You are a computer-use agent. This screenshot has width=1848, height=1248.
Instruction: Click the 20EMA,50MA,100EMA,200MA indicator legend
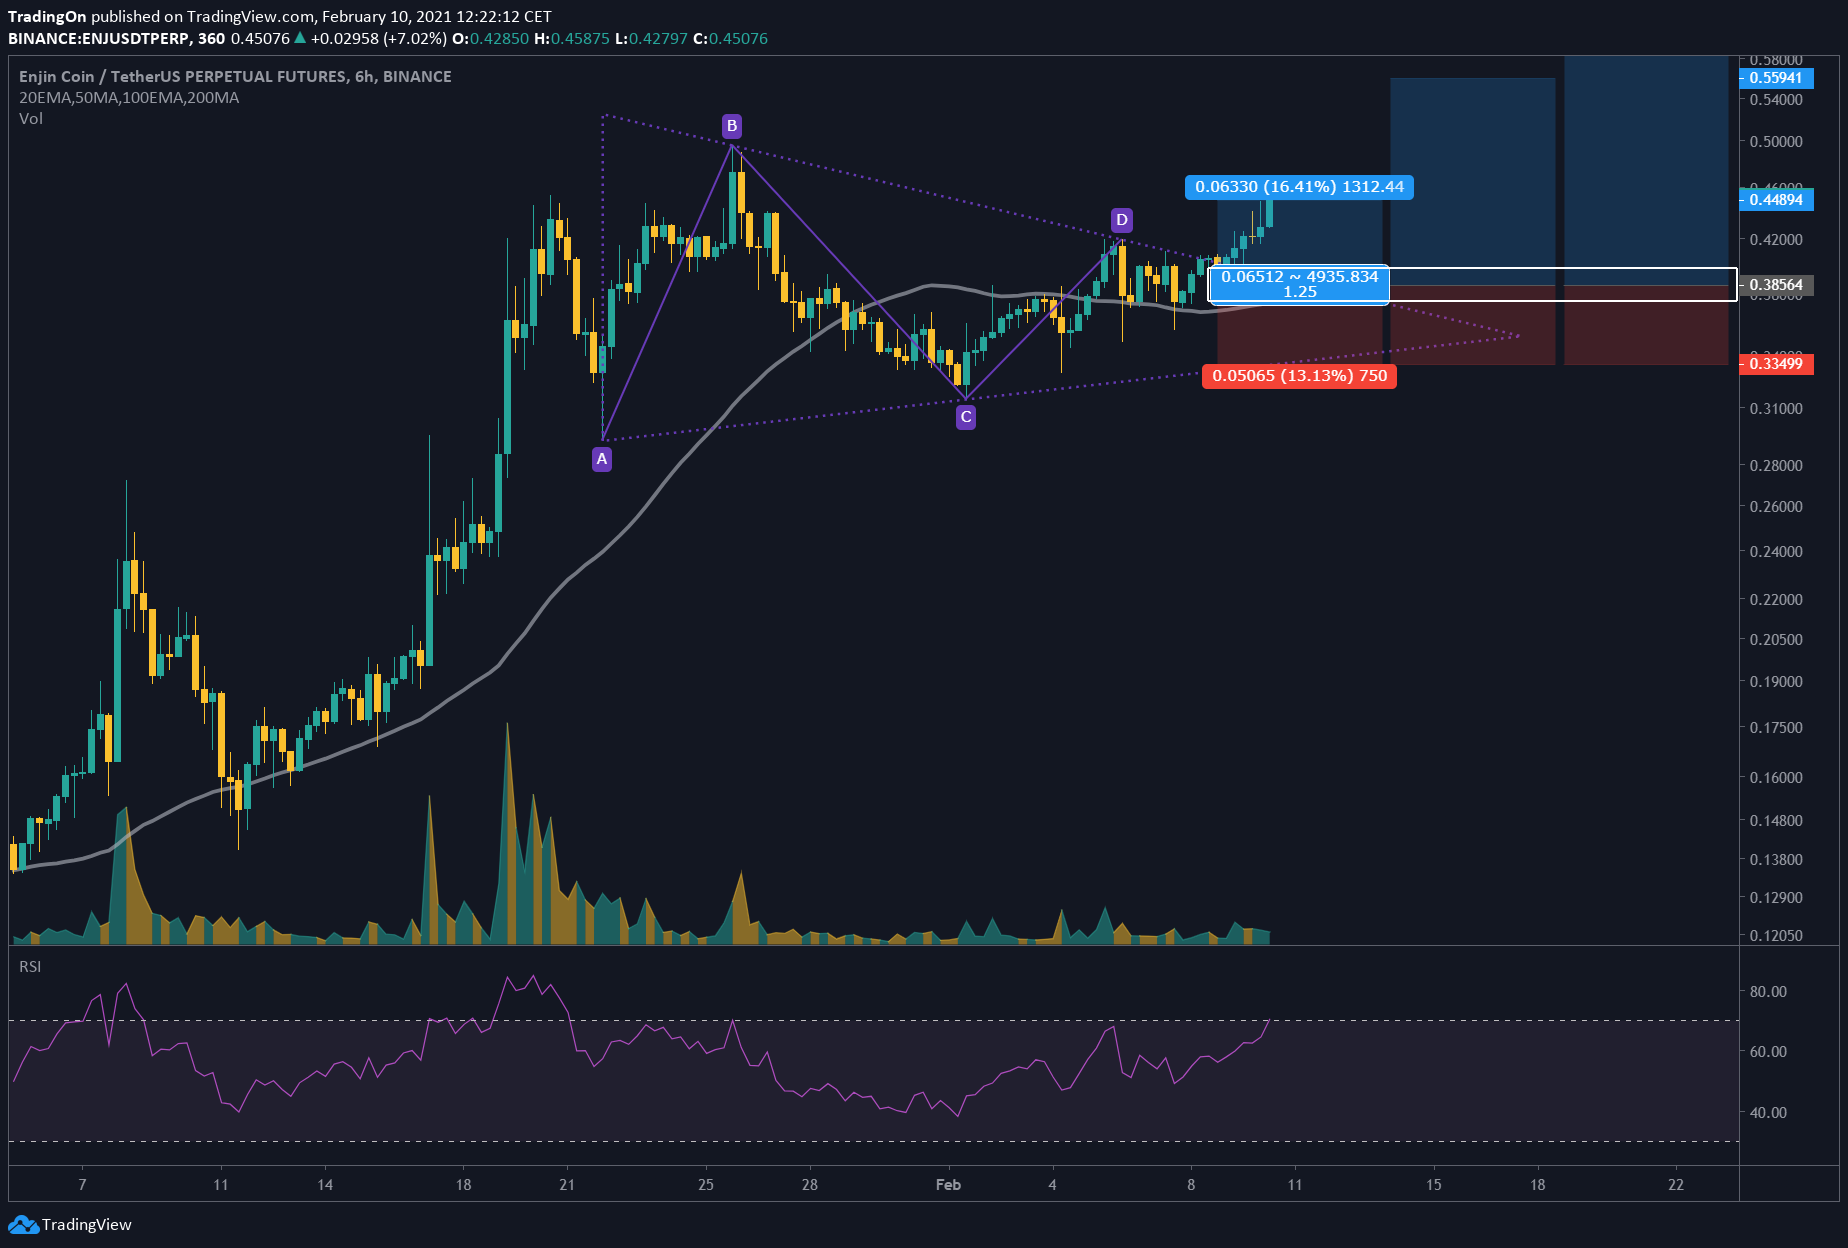click(129, 98)
